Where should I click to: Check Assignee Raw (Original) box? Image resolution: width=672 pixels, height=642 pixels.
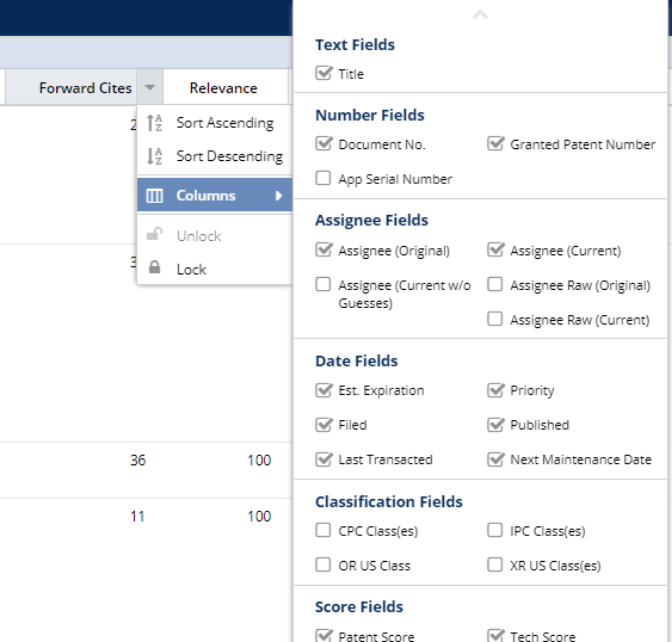(x=495, y=284)
